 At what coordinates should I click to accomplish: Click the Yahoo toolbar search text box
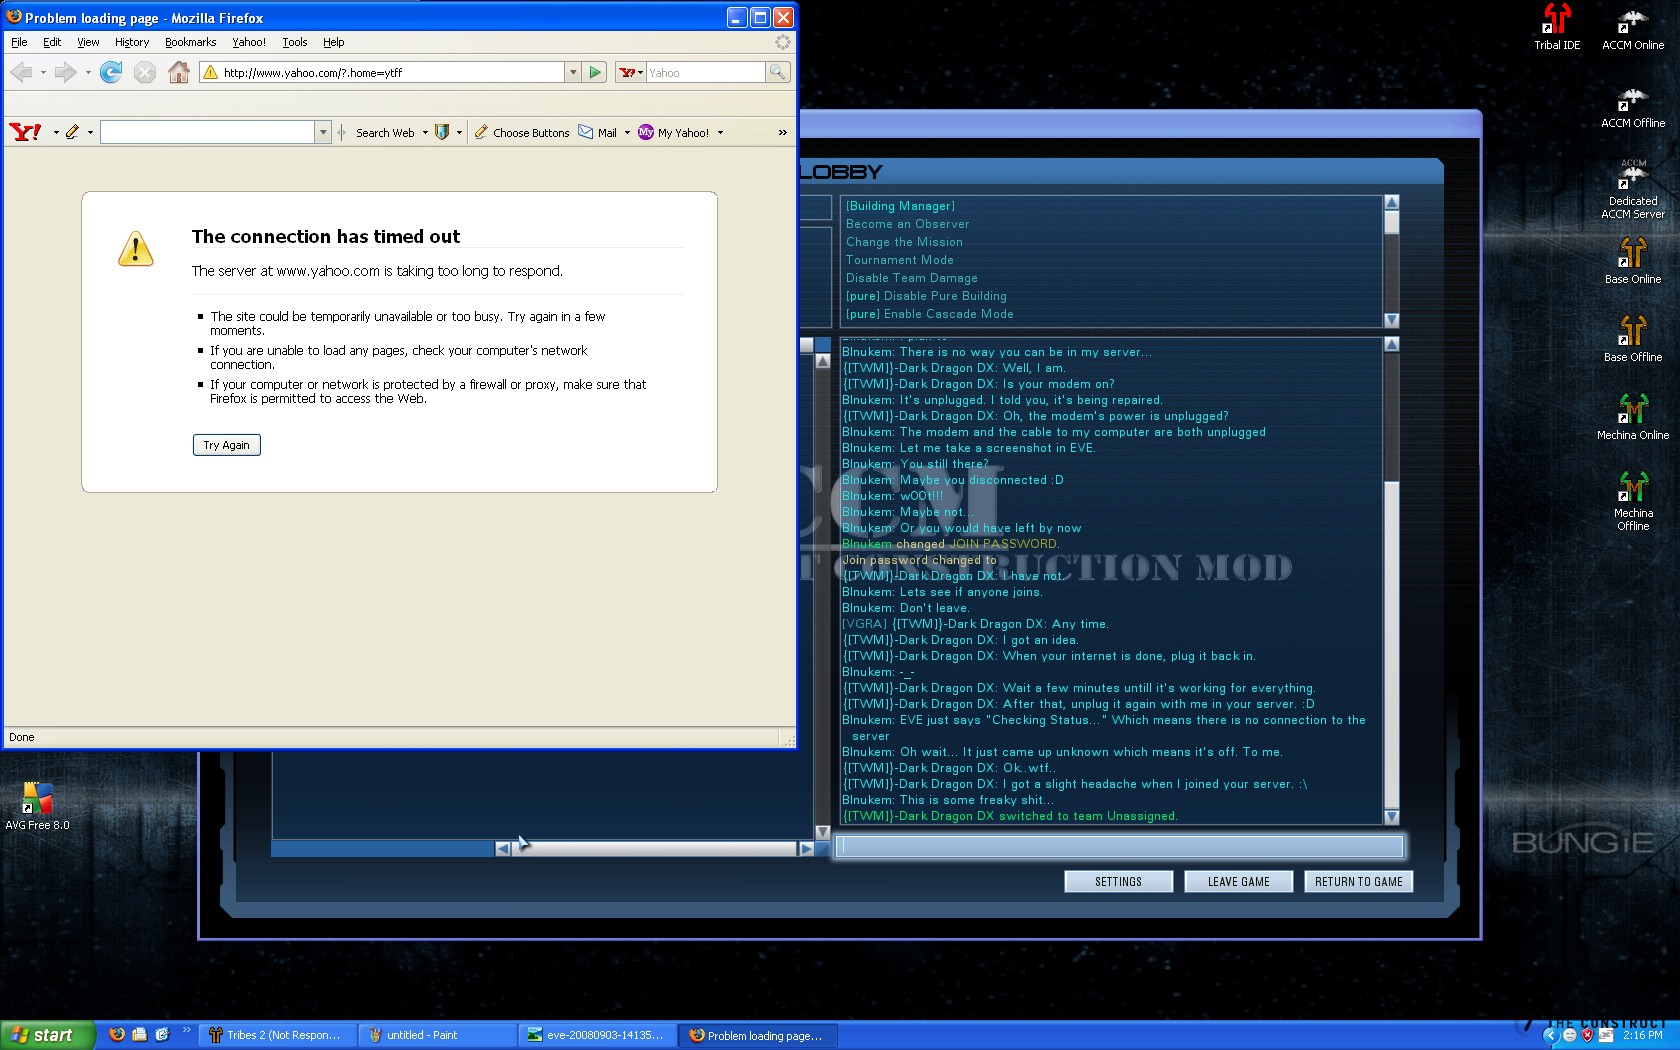208,132
